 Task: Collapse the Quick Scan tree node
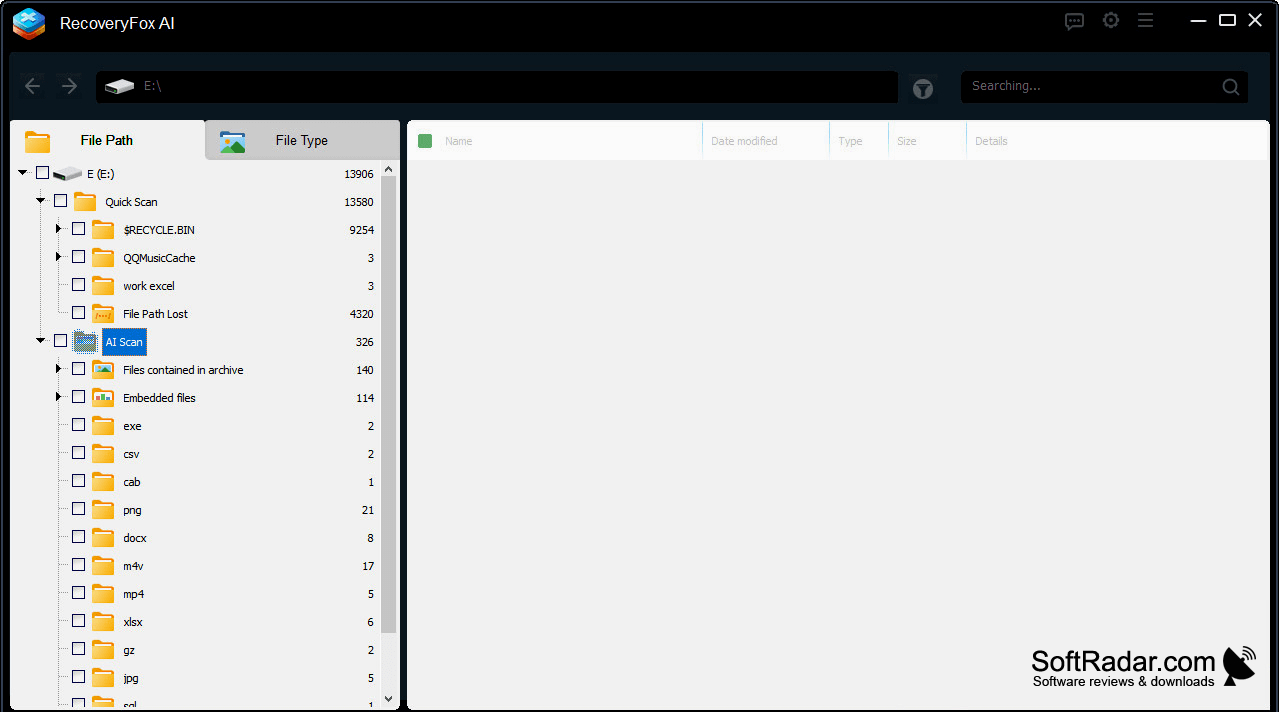pyautogui.click(x=41, y=201)
